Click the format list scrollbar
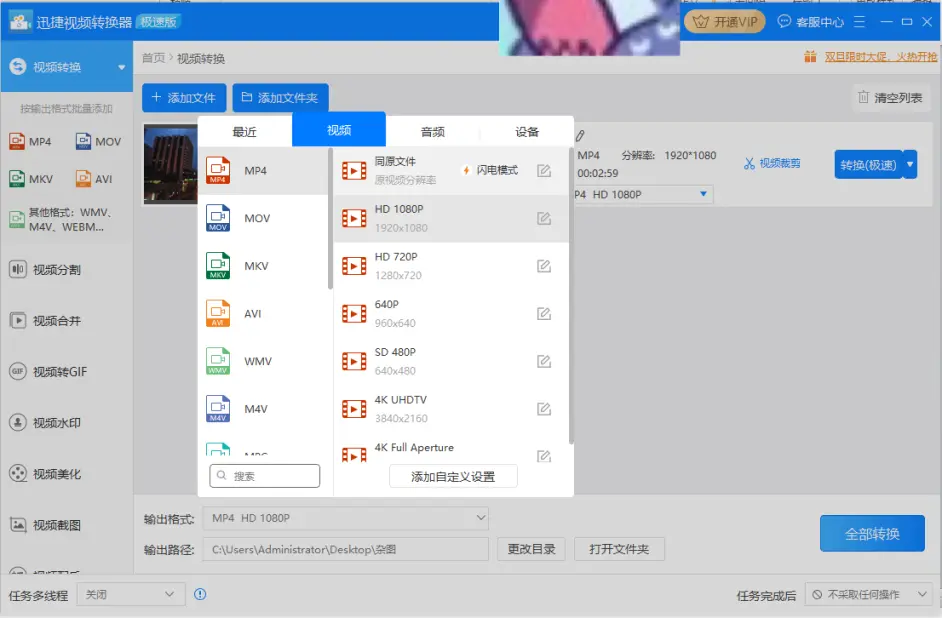 click(x=330, y=219)
